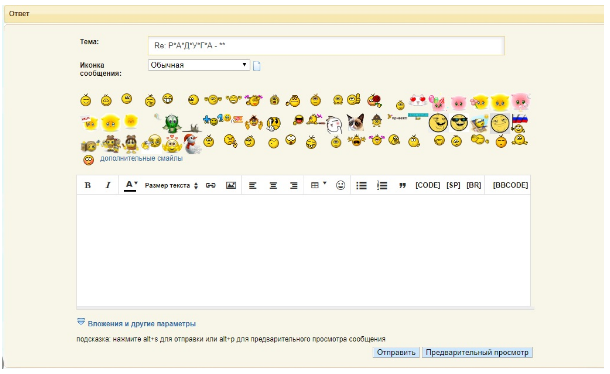Insert the sunglasses cool face smiley
Image resolution: width=610 pixels, height=374 pixels.
[x=459, y=123]
